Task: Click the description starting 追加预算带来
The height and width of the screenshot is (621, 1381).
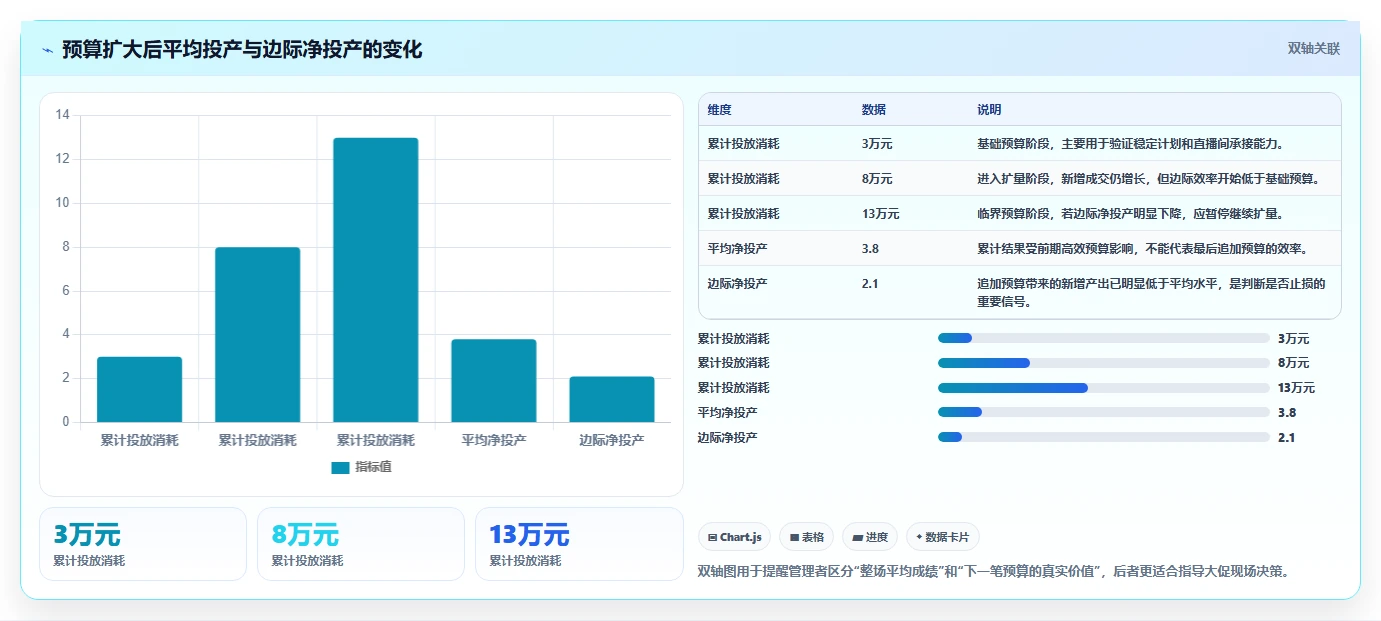Action: 1151,292
